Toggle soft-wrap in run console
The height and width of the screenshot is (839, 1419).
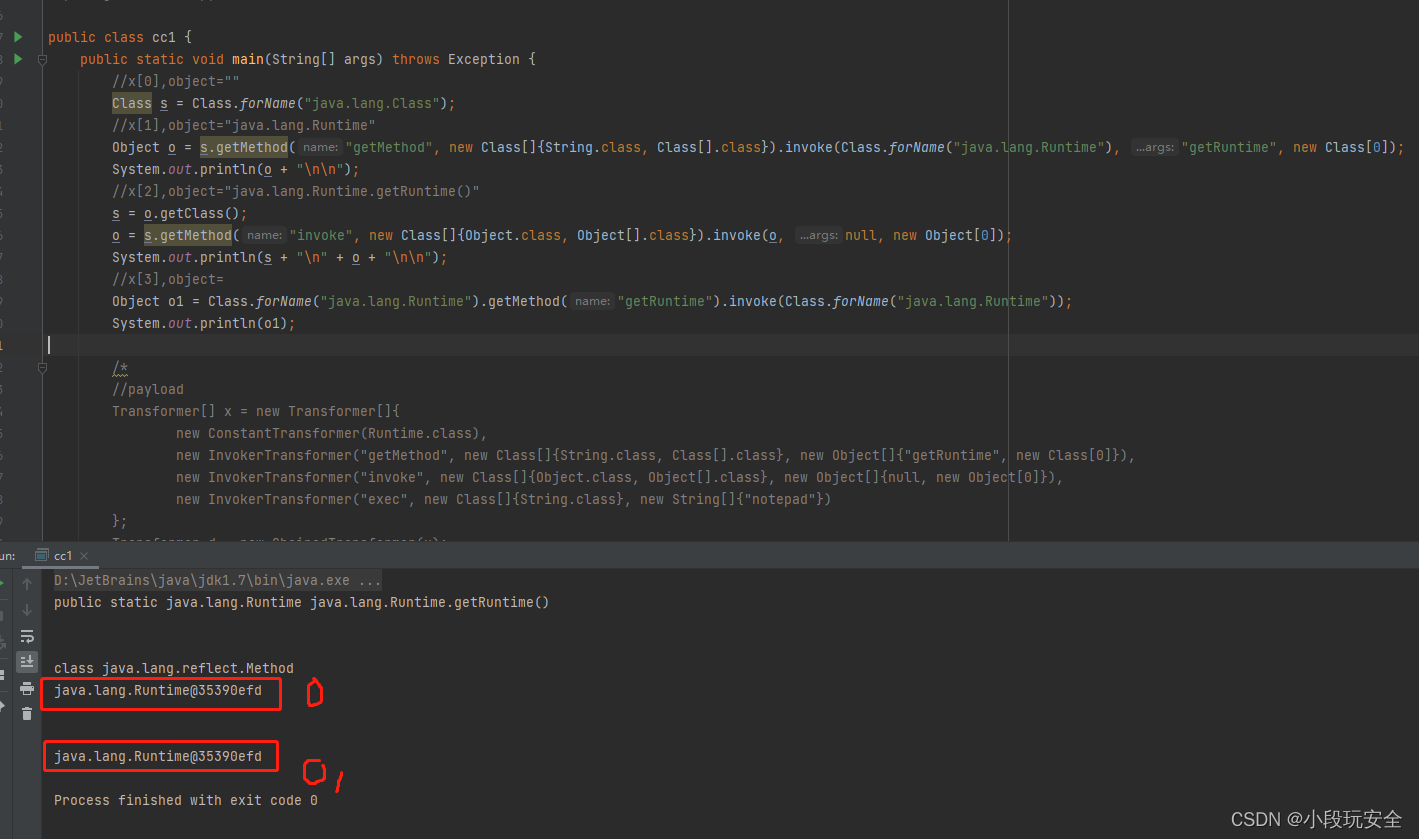point(27,636)
